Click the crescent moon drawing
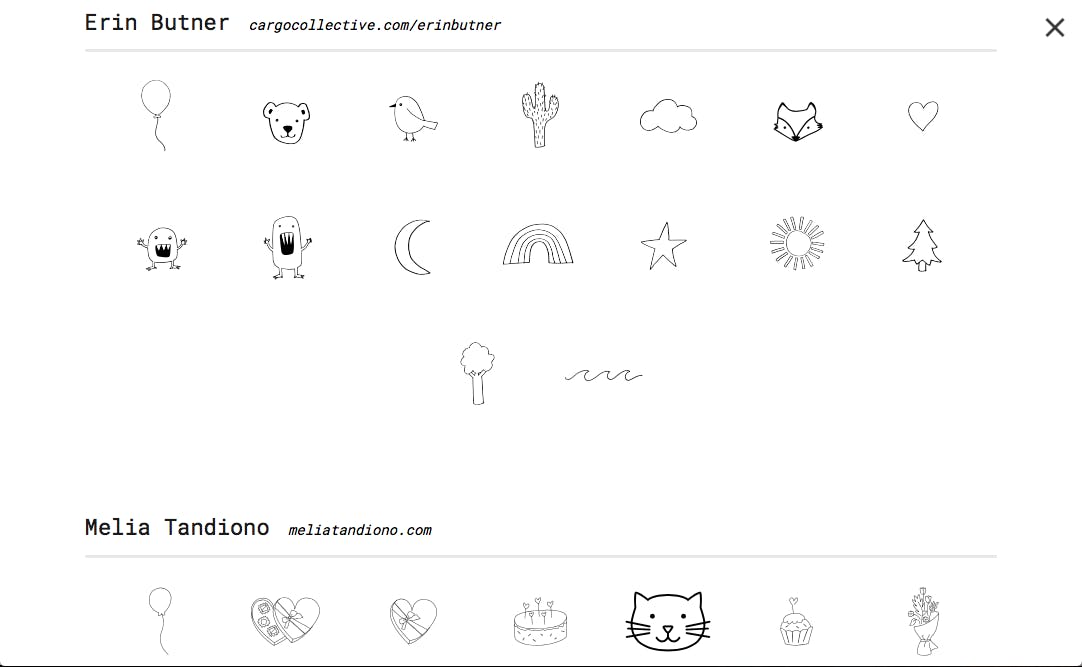Viewport: 1082px width, 667px height. tap(413, 247)
